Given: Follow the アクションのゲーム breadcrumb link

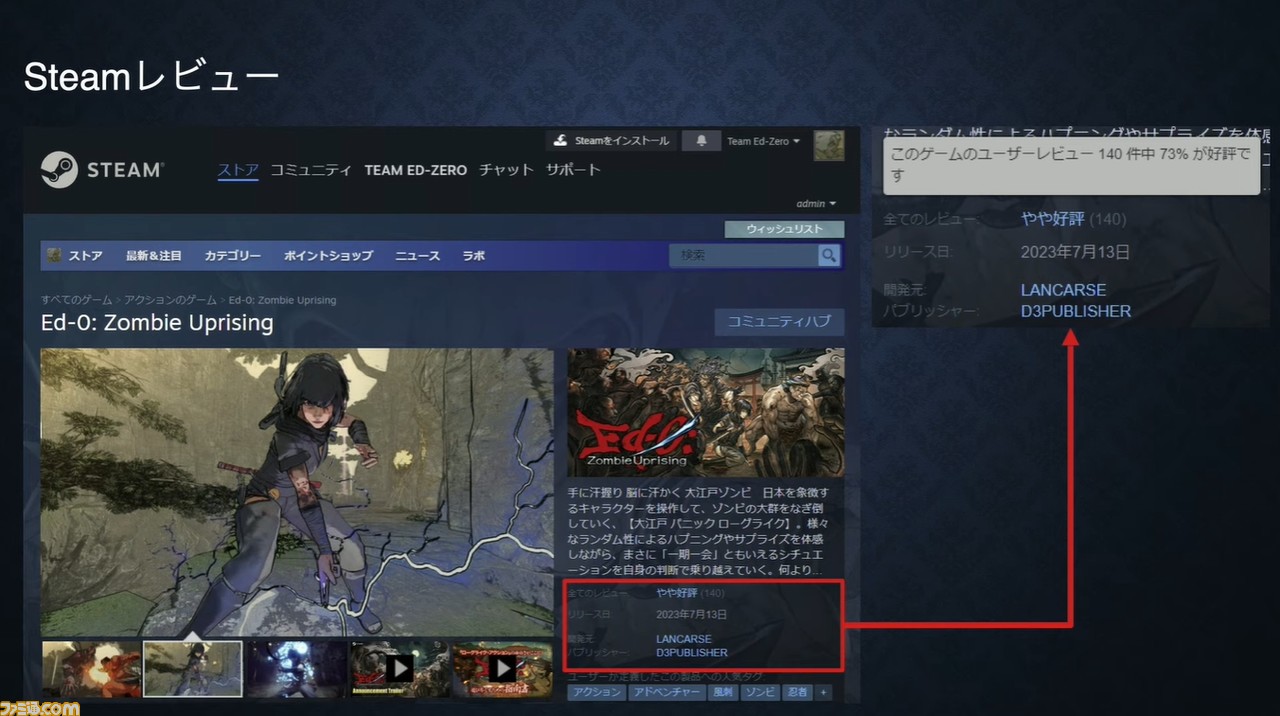Looking at the screenshot, I should pos(170,300).
